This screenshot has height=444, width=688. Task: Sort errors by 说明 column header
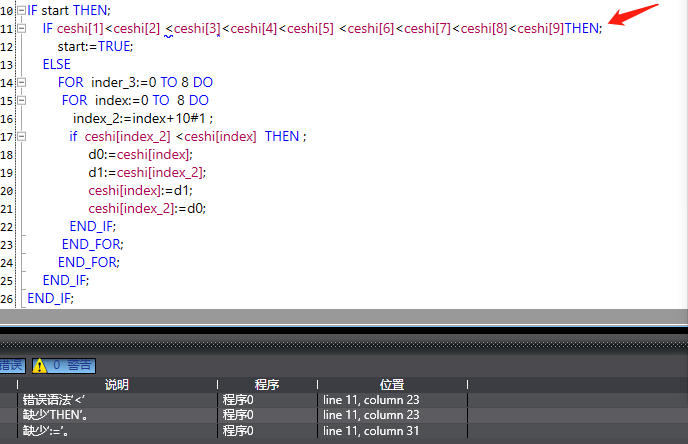(x=117, y=384)
